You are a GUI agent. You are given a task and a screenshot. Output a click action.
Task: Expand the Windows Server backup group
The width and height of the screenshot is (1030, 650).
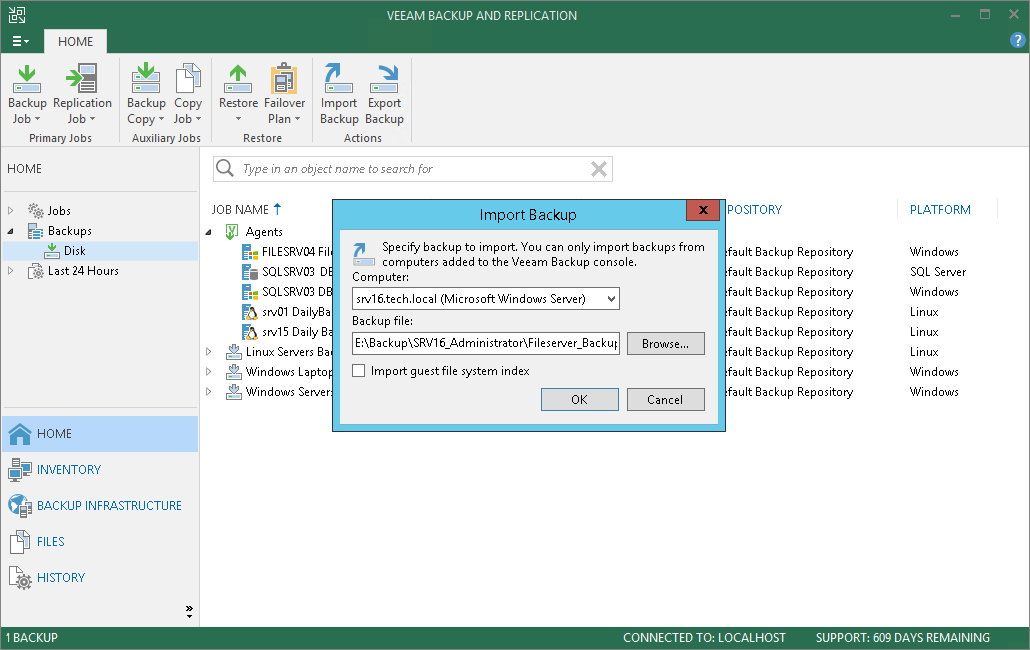pos(208,392)
